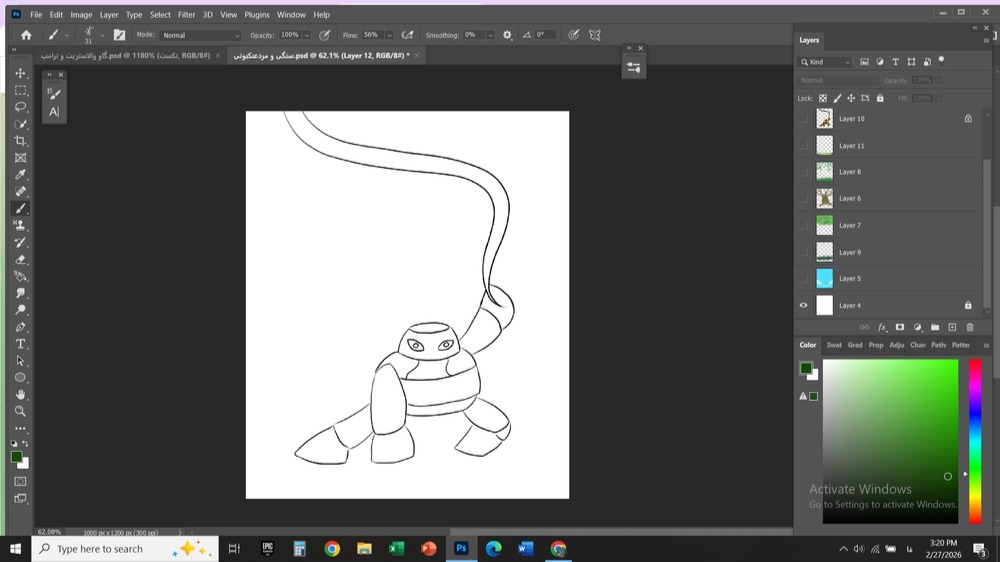Click the create new group folder icon
The image size is (1000, 562).
click(935, 327)
